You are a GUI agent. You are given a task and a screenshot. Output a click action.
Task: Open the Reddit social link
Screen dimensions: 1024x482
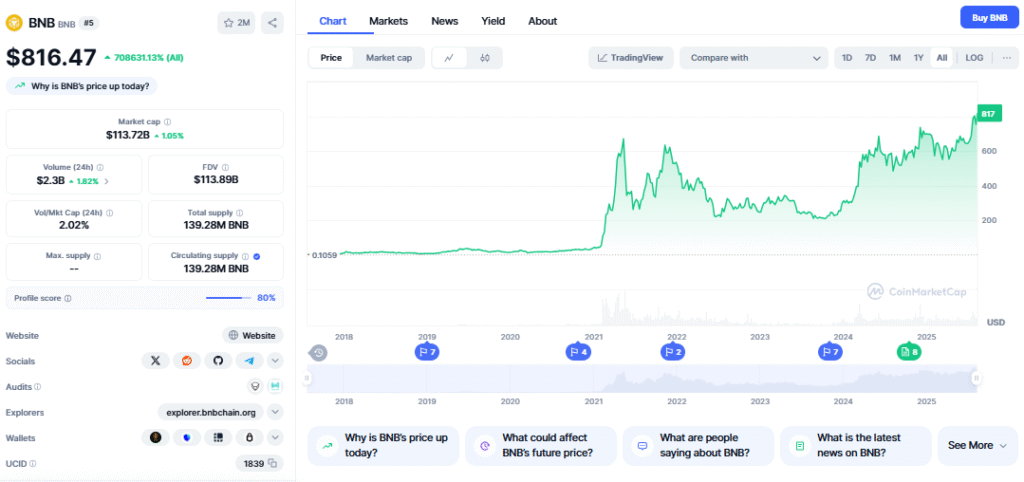point(186,361)
